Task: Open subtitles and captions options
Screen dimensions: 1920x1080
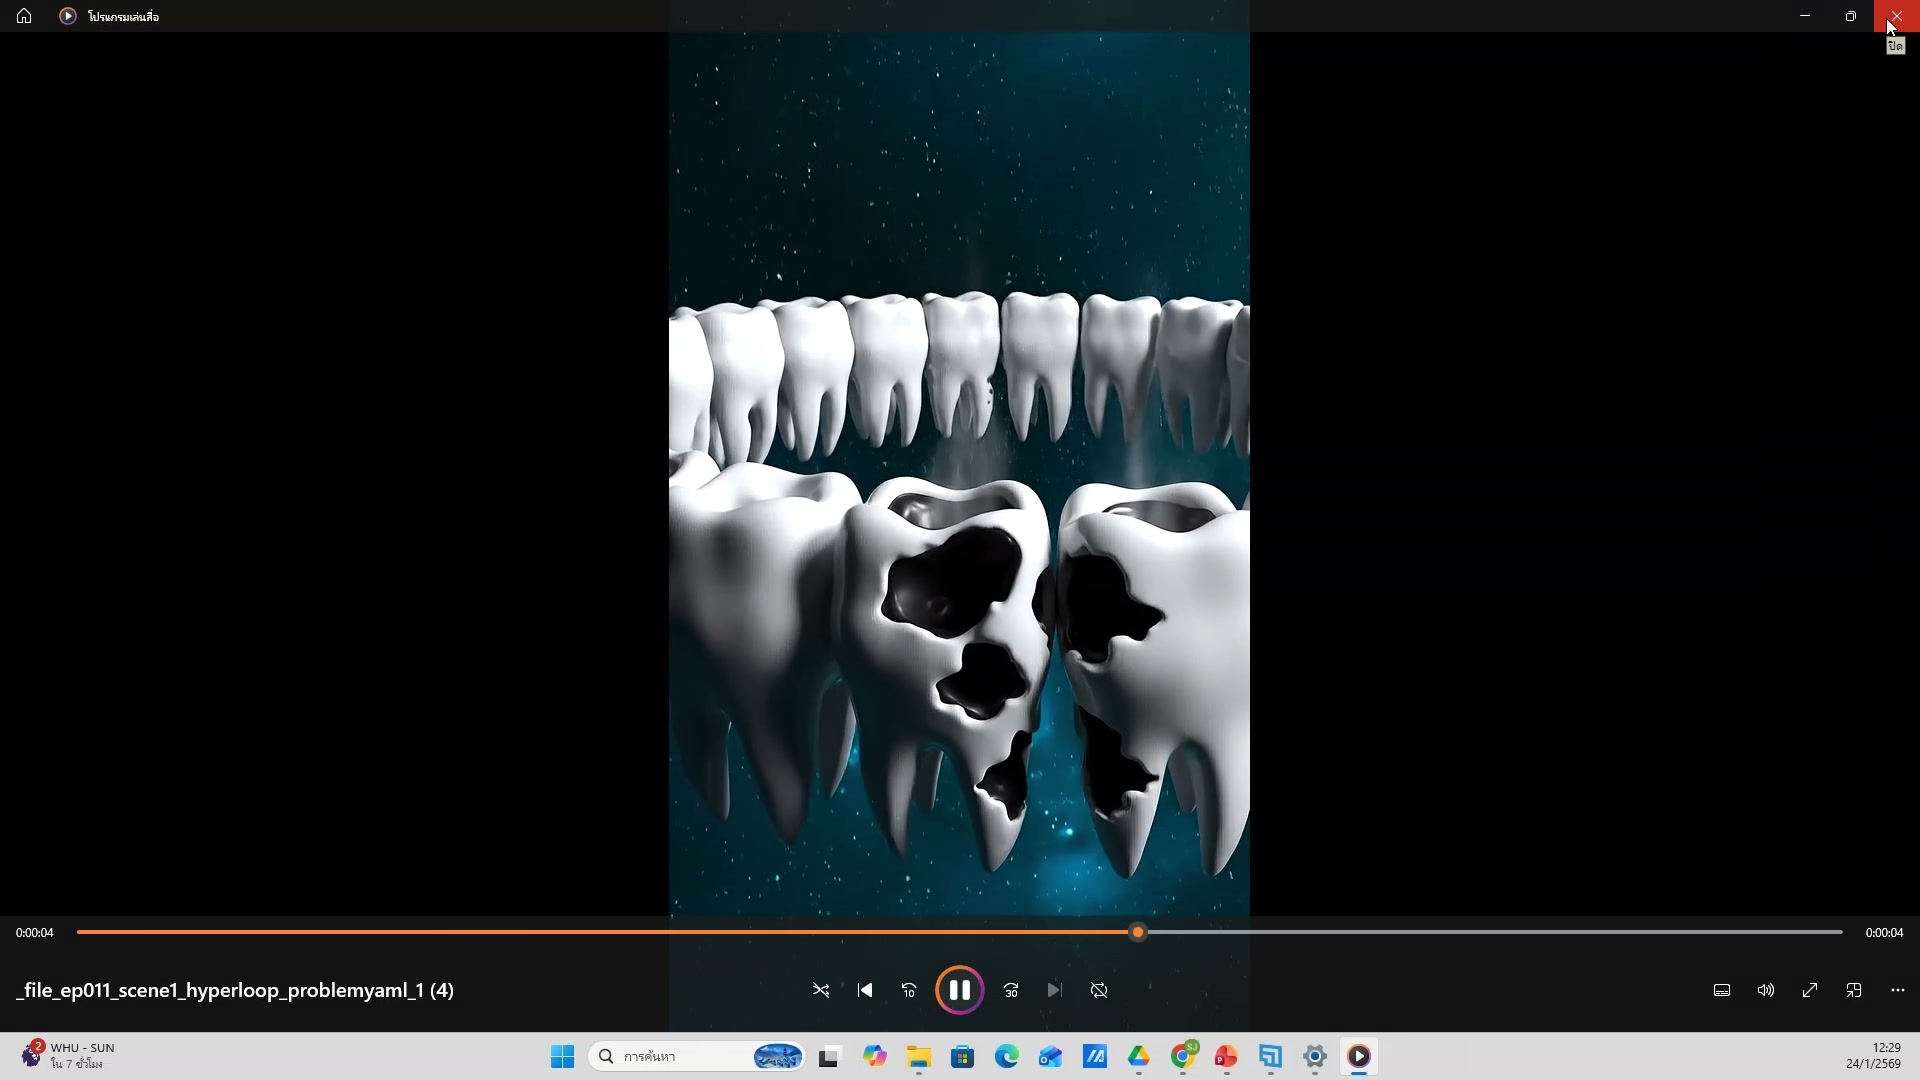Action: (1722, 990)
